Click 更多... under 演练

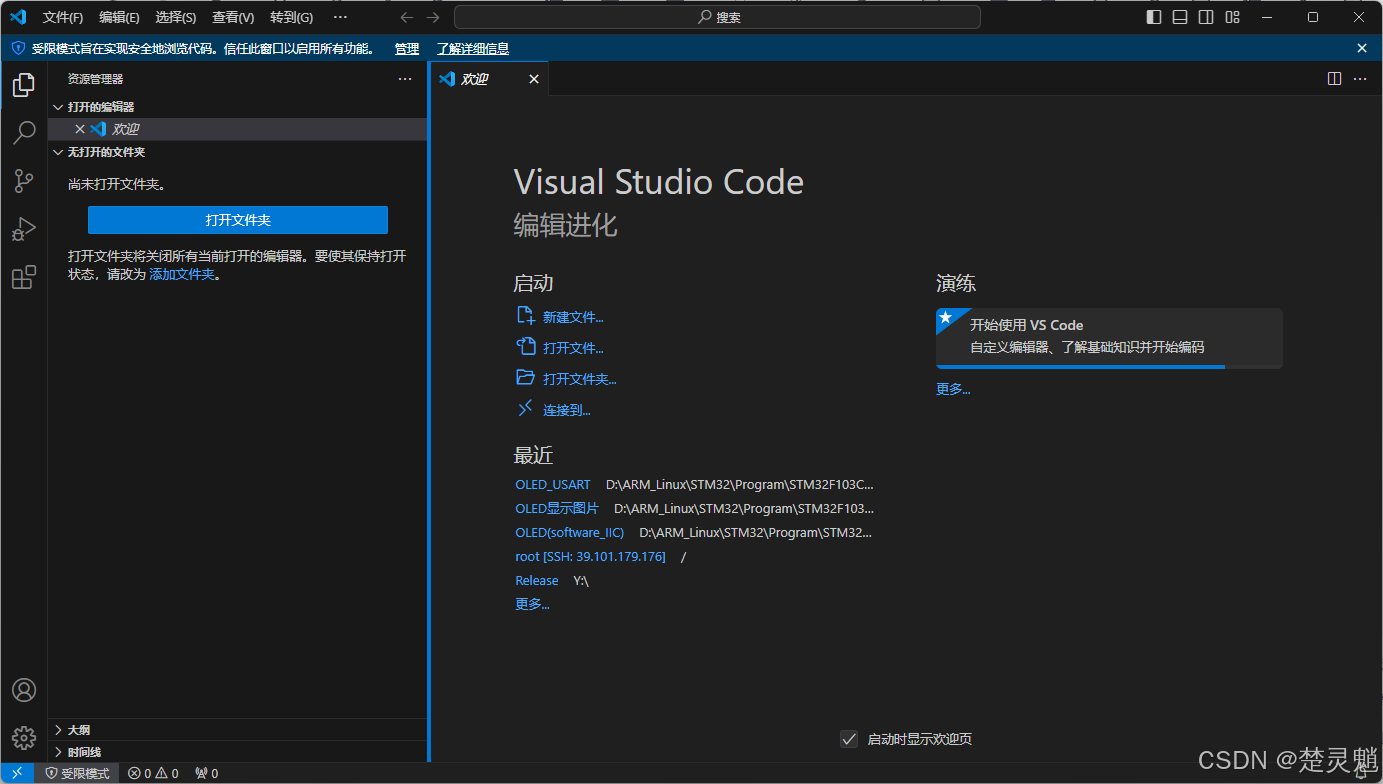pyautogui.click(x=953, y=389)
